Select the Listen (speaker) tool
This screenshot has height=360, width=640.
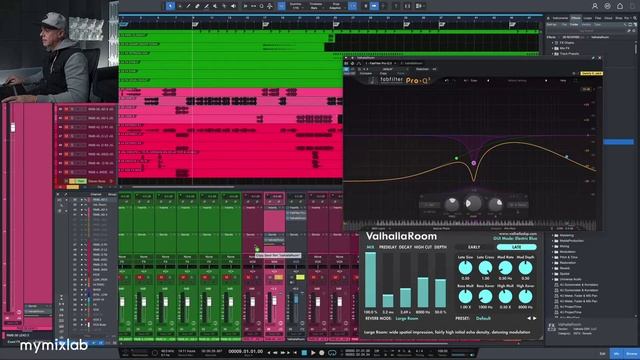pyautogui.click(x=233, y=6)
